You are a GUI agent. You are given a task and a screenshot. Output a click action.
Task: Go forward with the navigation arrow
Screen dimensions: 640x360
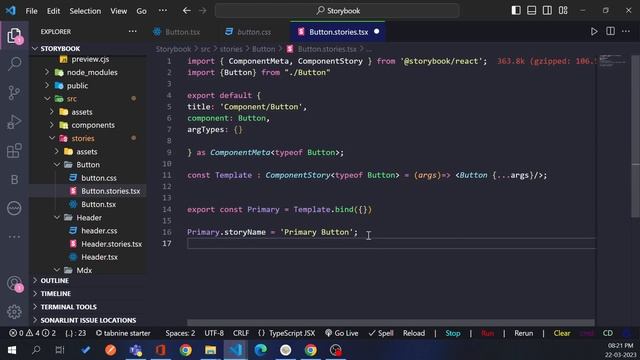pos(203,11)
